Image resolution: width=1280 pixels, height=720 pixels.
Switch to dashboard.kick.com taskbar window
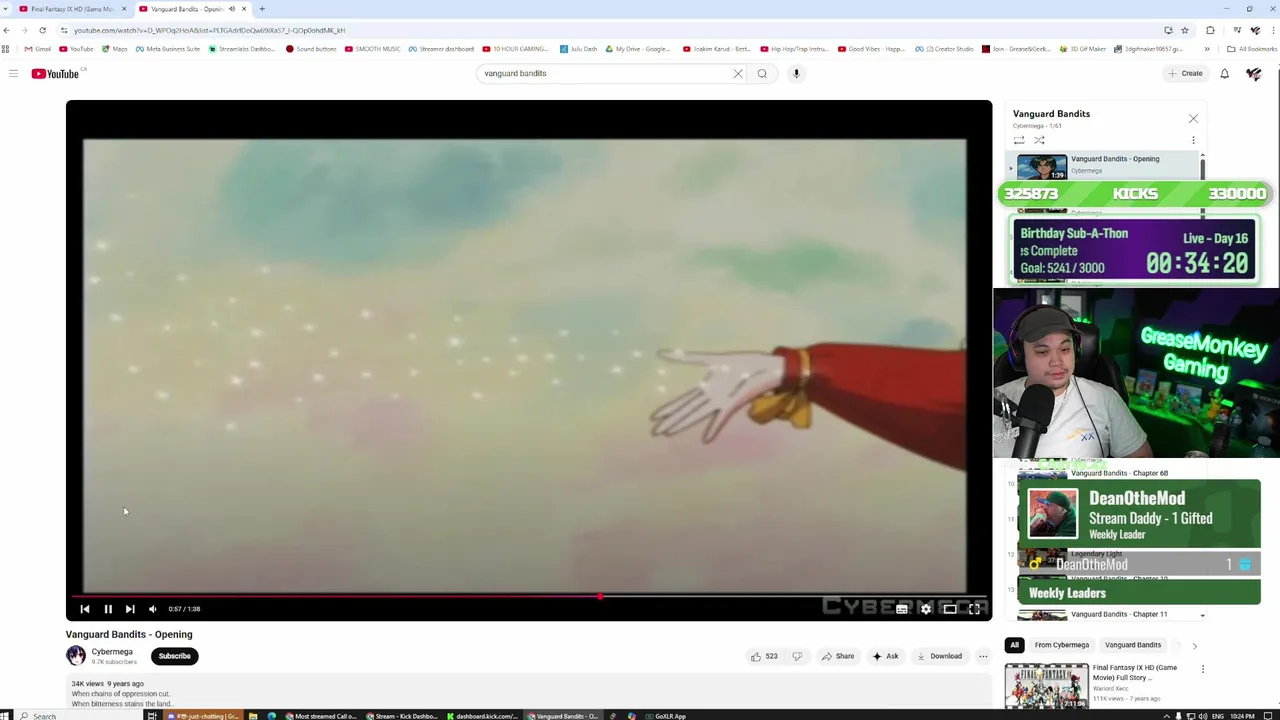[482, 716]
